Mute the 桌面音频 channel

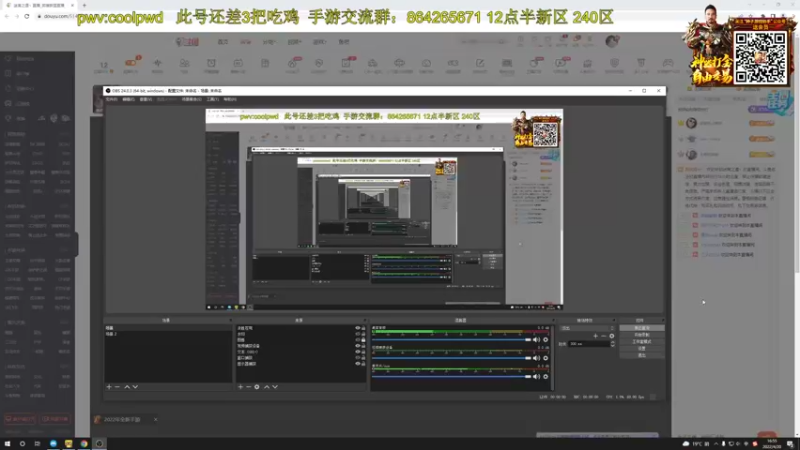coord(536,340)
